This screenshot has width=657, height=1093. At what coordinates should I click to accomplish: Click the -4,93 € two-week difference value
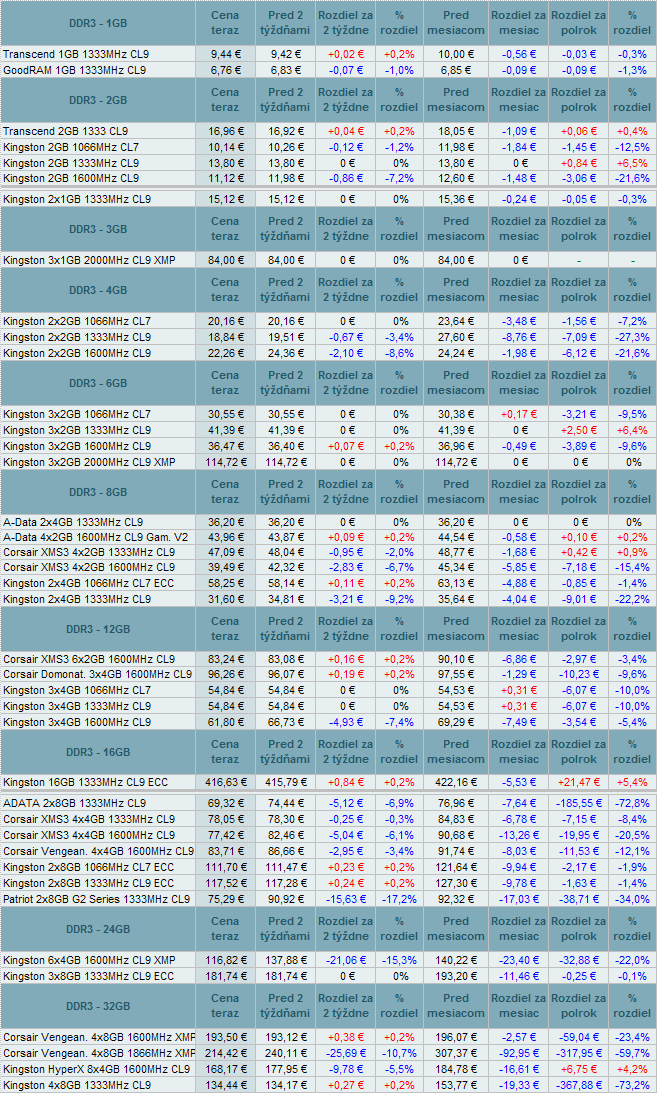coord(346,722)
